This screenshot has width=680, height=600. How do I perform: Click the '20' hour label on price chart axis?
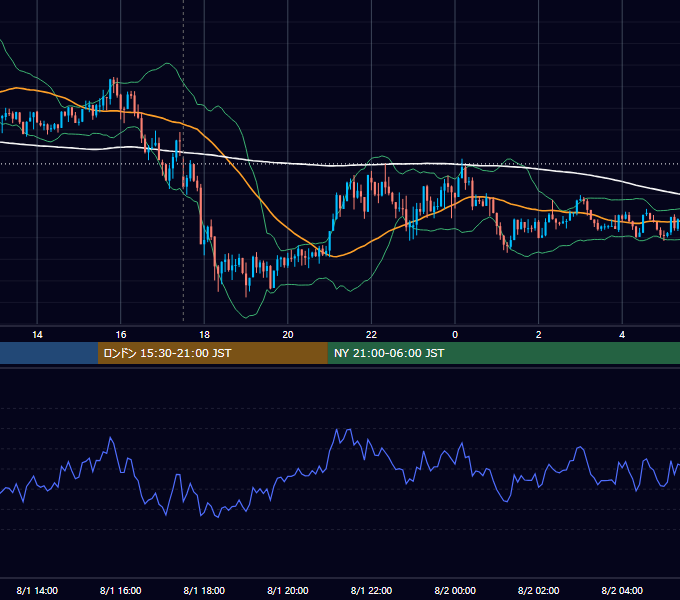[x=288, y=335]
